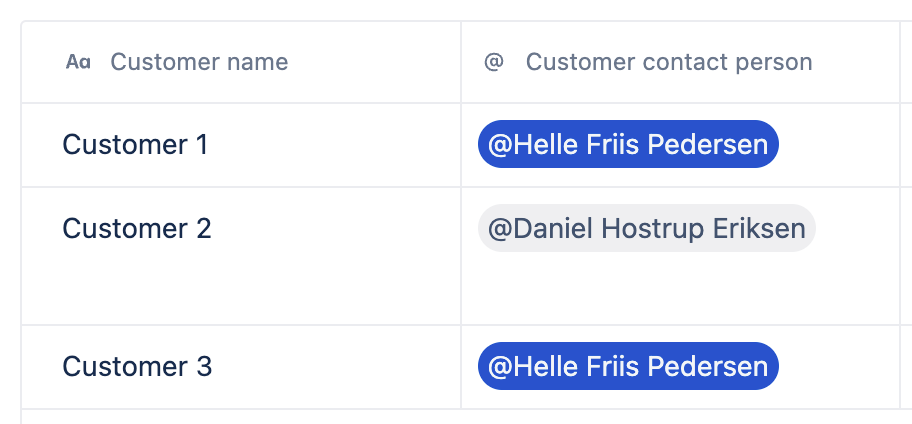
Task: Click the Customer 2 name cell text
Action: coord(137,228)
